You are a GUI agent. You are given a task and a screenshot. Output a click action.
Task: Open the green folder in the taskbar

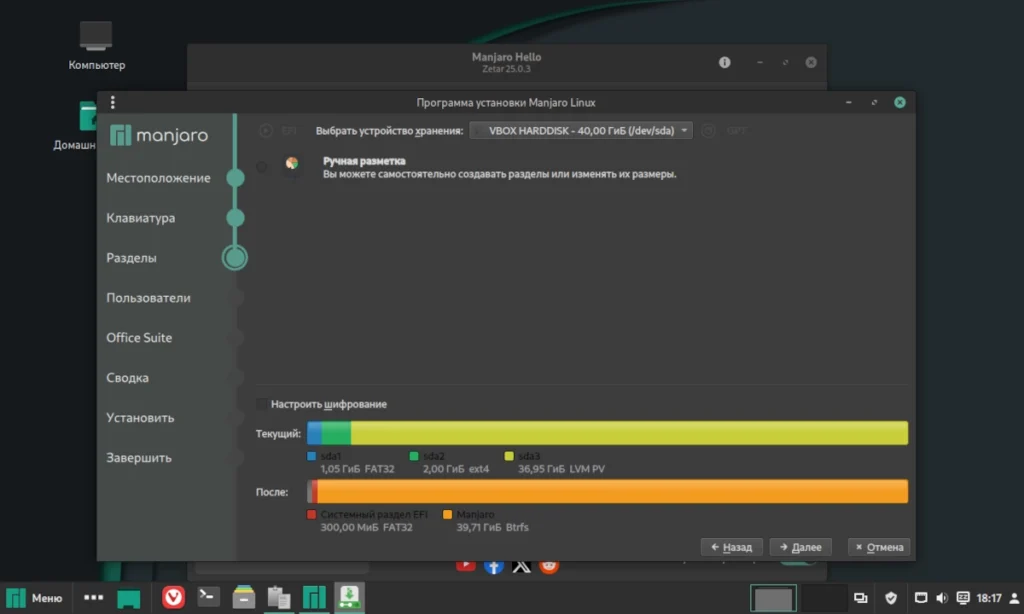click(x=129, y=598)
